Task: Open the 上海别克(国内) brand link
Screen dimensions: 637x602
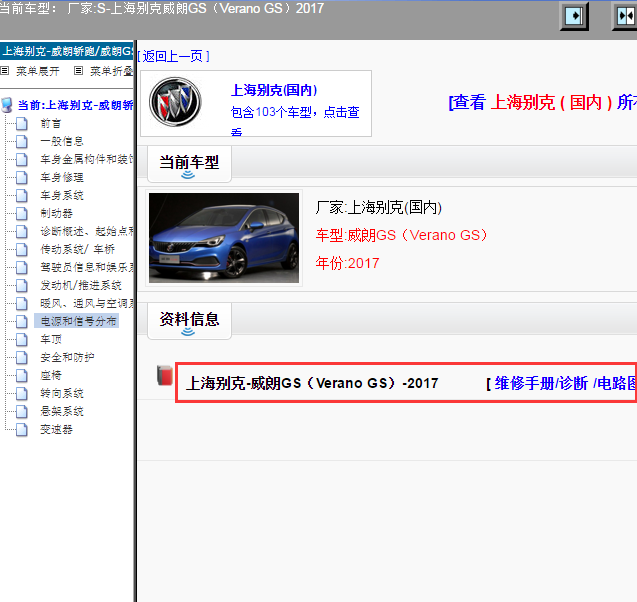Action: pos(274,90)
